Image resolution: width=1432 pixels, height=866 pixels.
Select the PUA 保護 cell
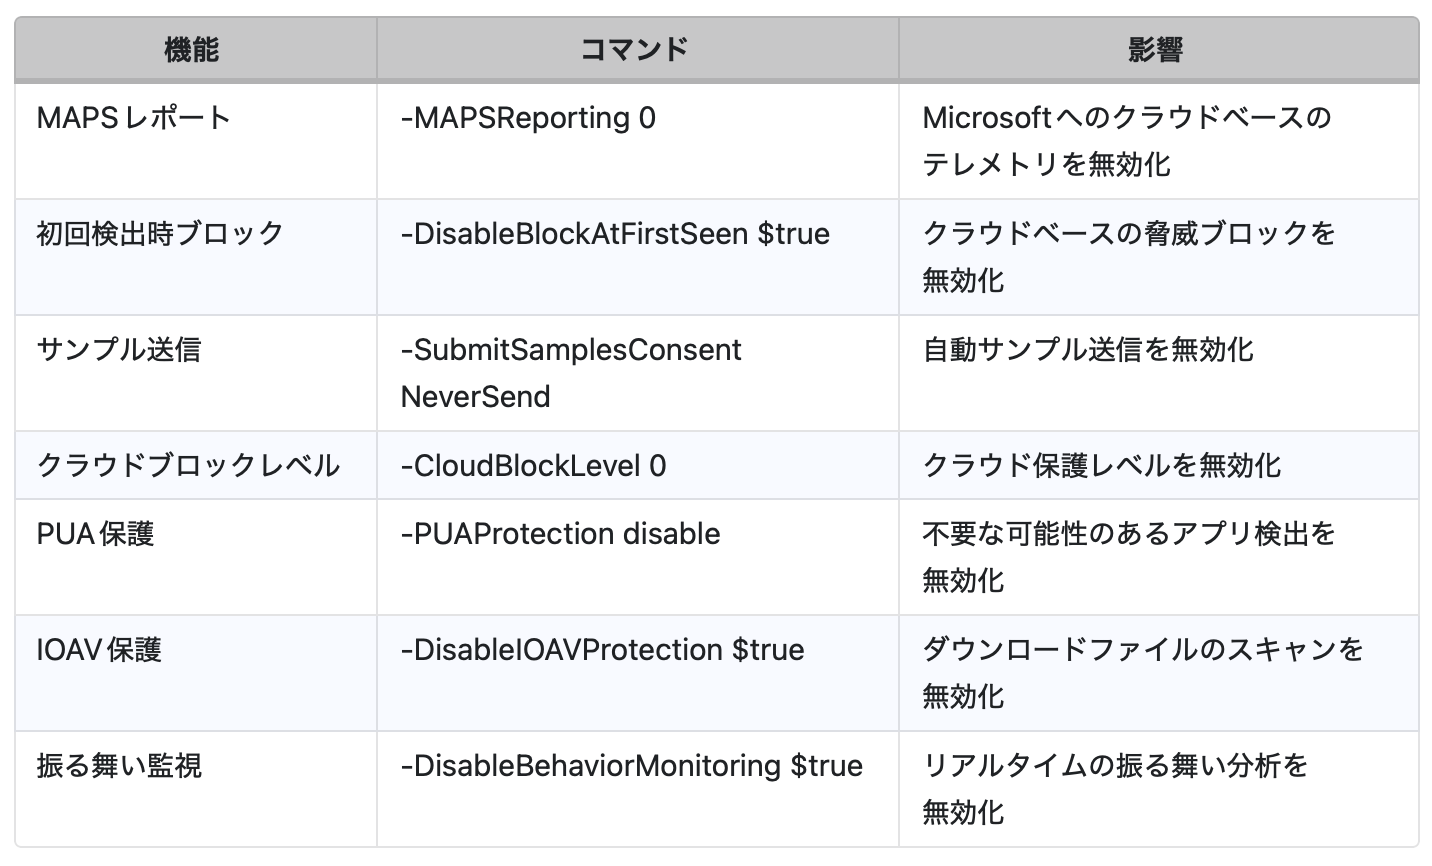coord(96,534)
